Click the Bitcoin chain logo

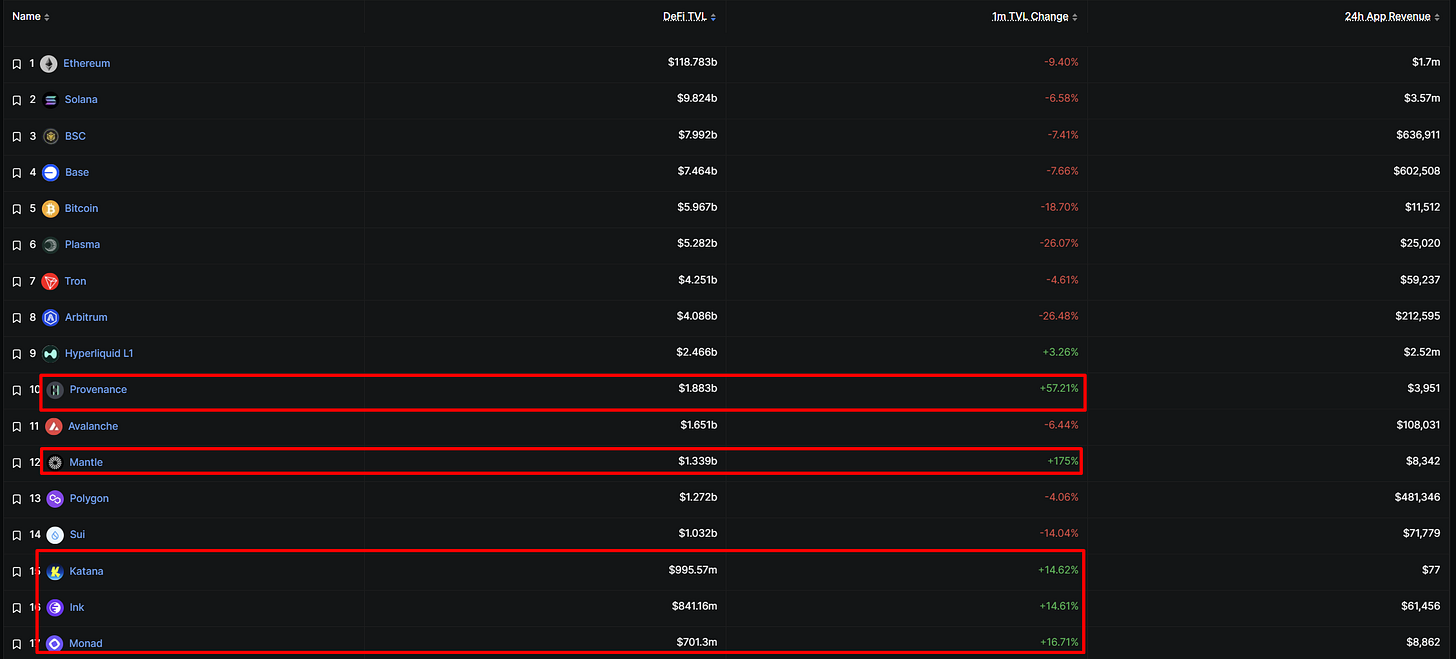click(x=50, y=209)
